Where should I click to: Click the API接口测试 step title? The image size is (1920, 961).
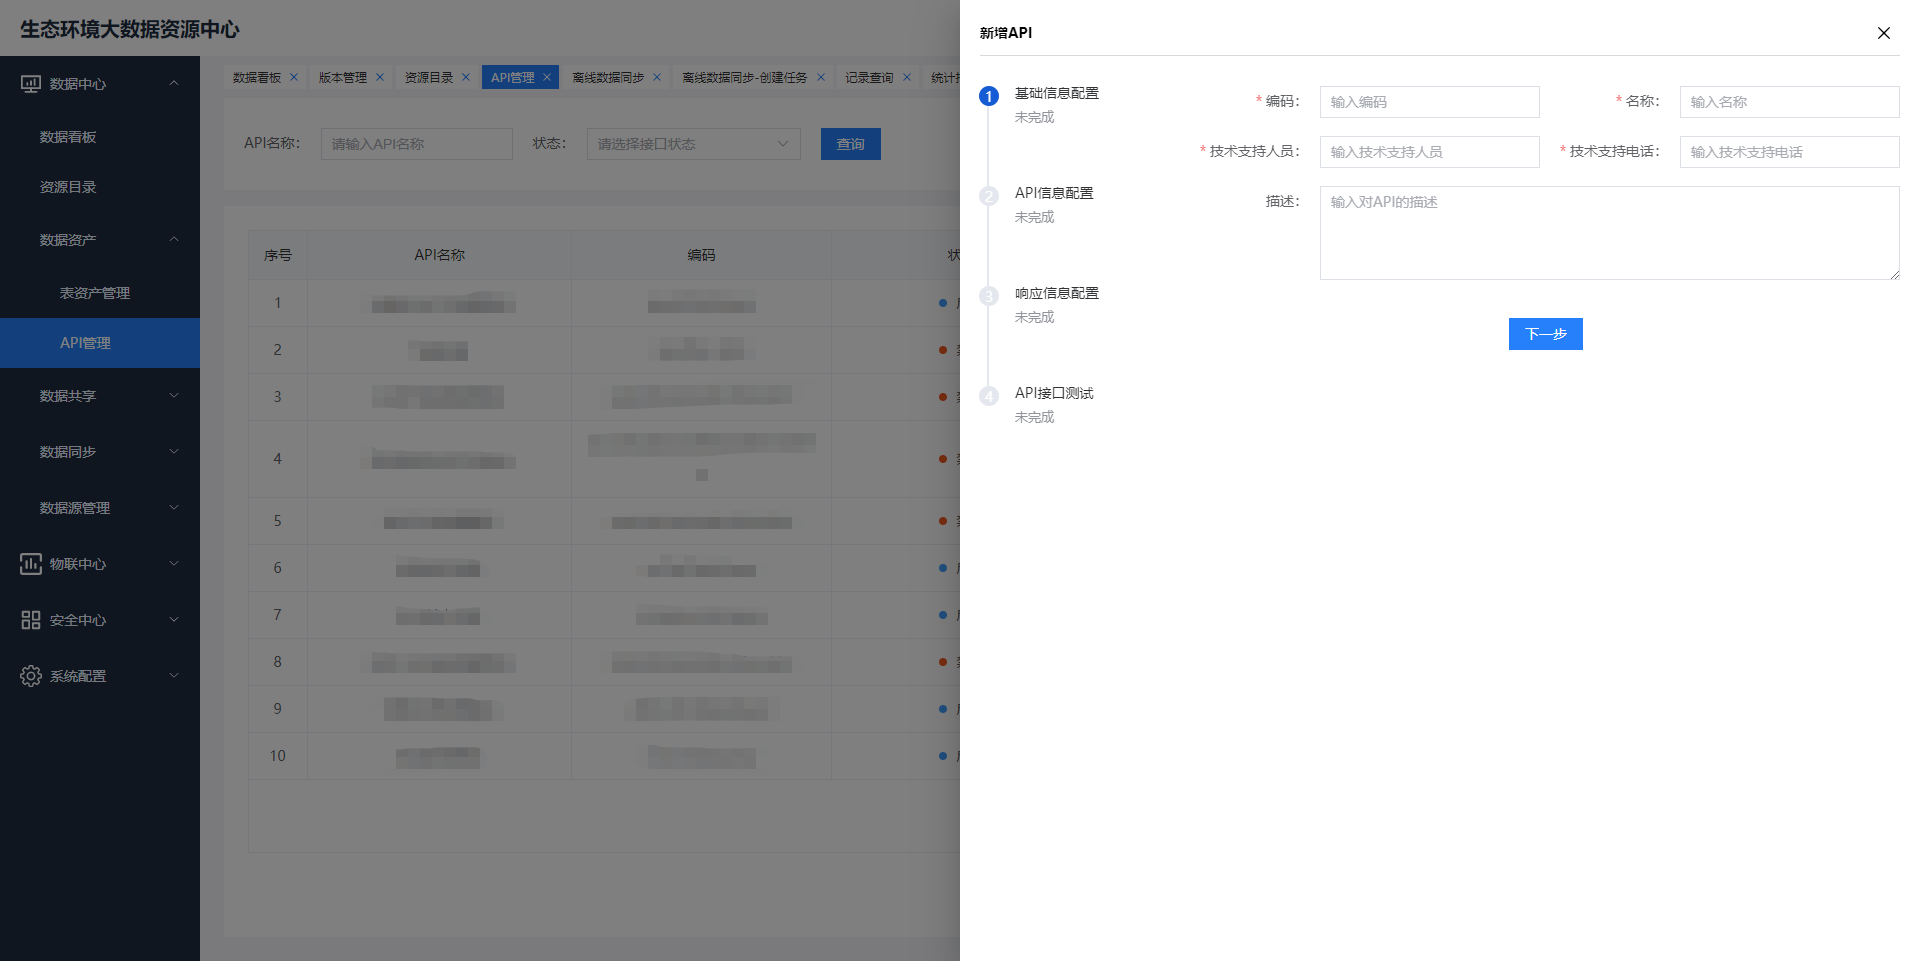tap(1054, 393)
